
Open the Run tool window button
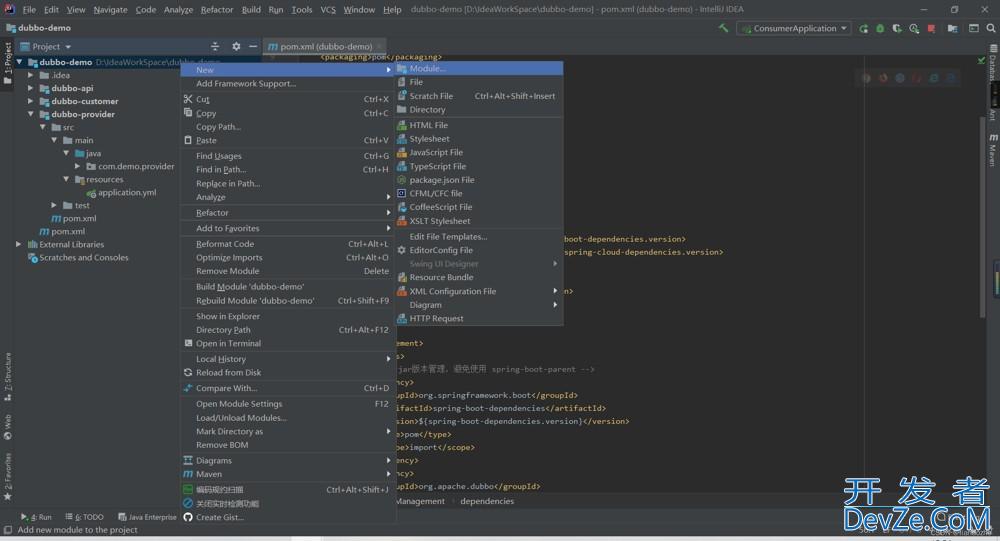[36, 517]
